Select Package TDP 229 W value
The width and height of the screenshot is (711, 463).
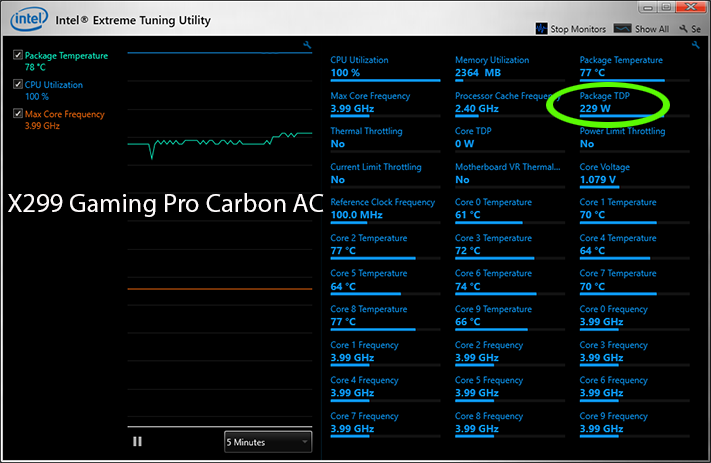(595, 108)
